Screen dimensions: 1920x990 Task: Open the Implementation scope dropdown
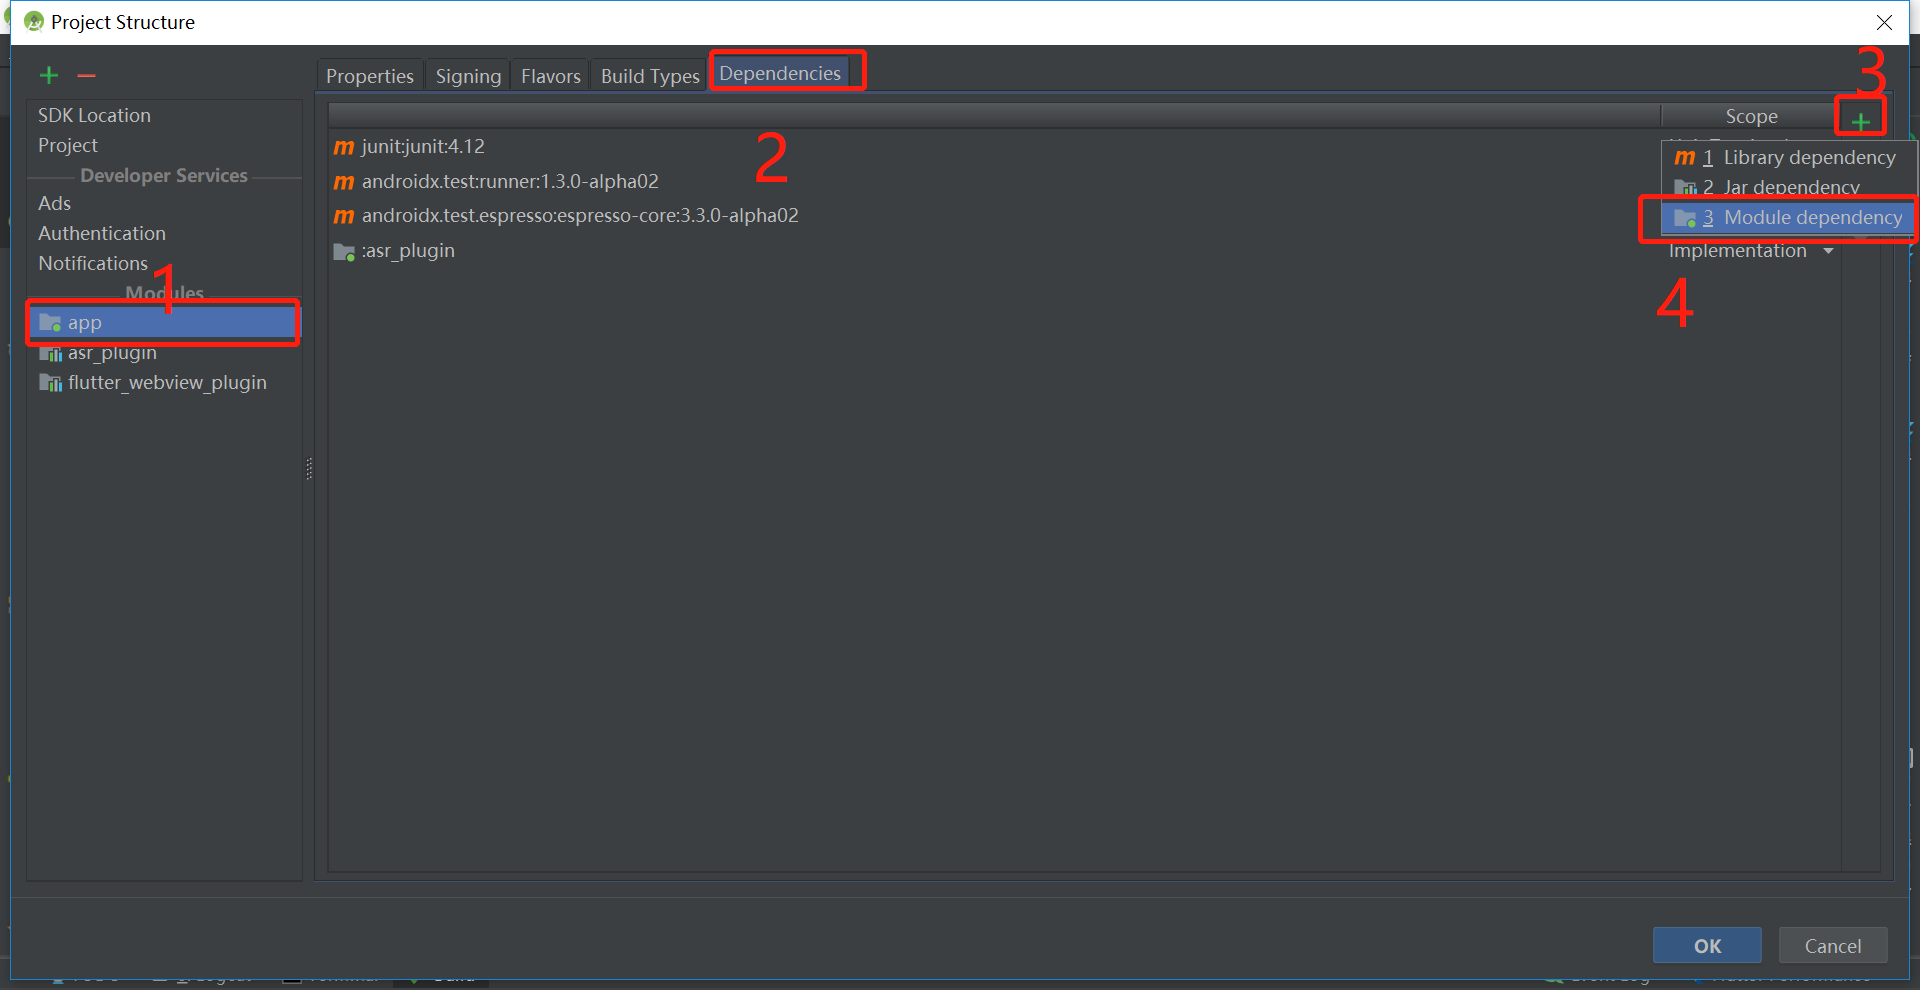point(1751,251)
